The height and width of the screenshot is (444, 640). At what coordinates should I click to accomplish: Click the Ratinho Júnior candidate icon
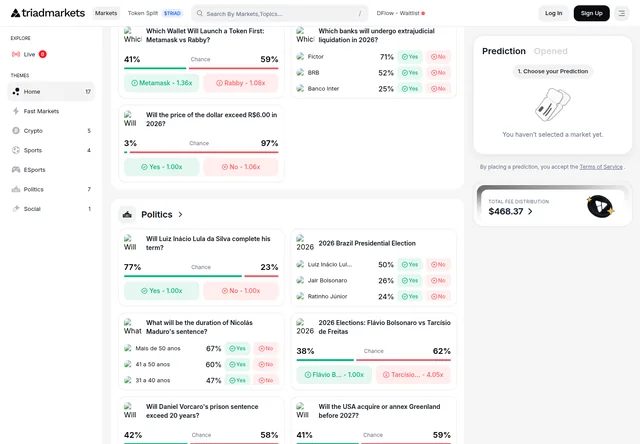pos(300,296)
